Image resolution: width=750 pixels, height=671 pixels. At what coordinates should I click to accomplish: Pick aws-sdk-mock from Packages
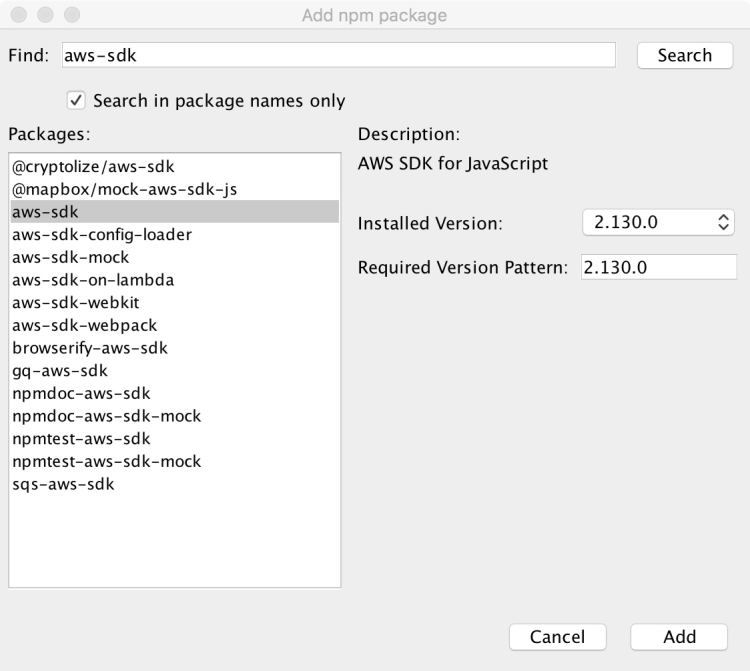(x=175, y=257)
